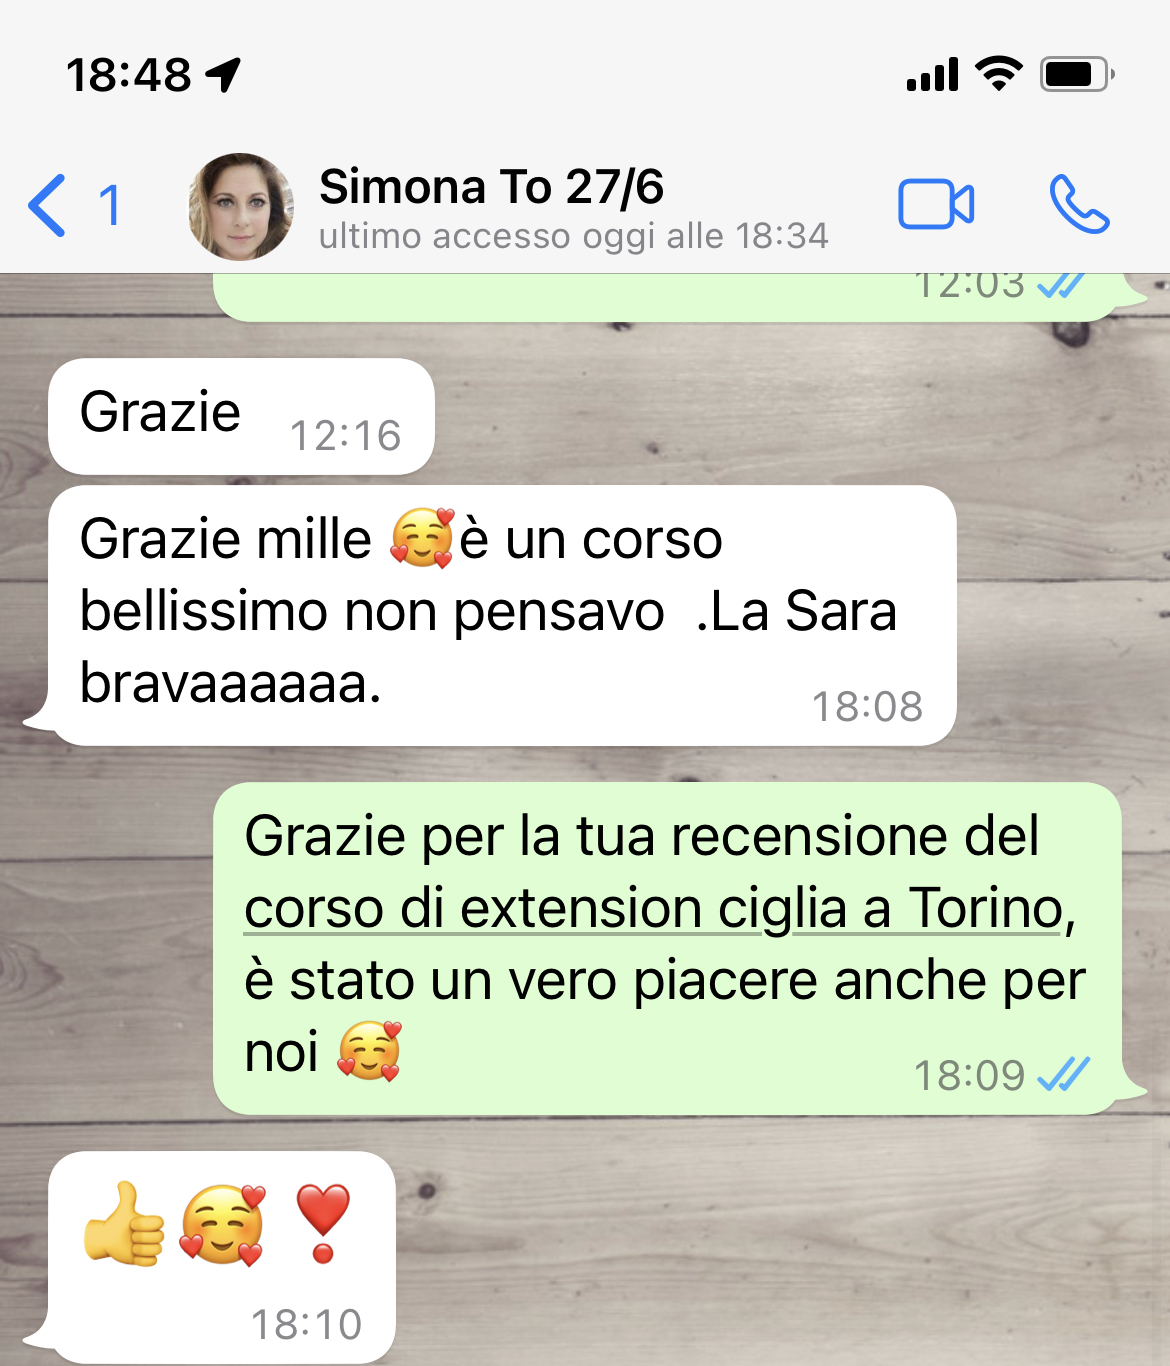
Task: Tap the thumbs up emoji in last message
Action: [124, 1224]
